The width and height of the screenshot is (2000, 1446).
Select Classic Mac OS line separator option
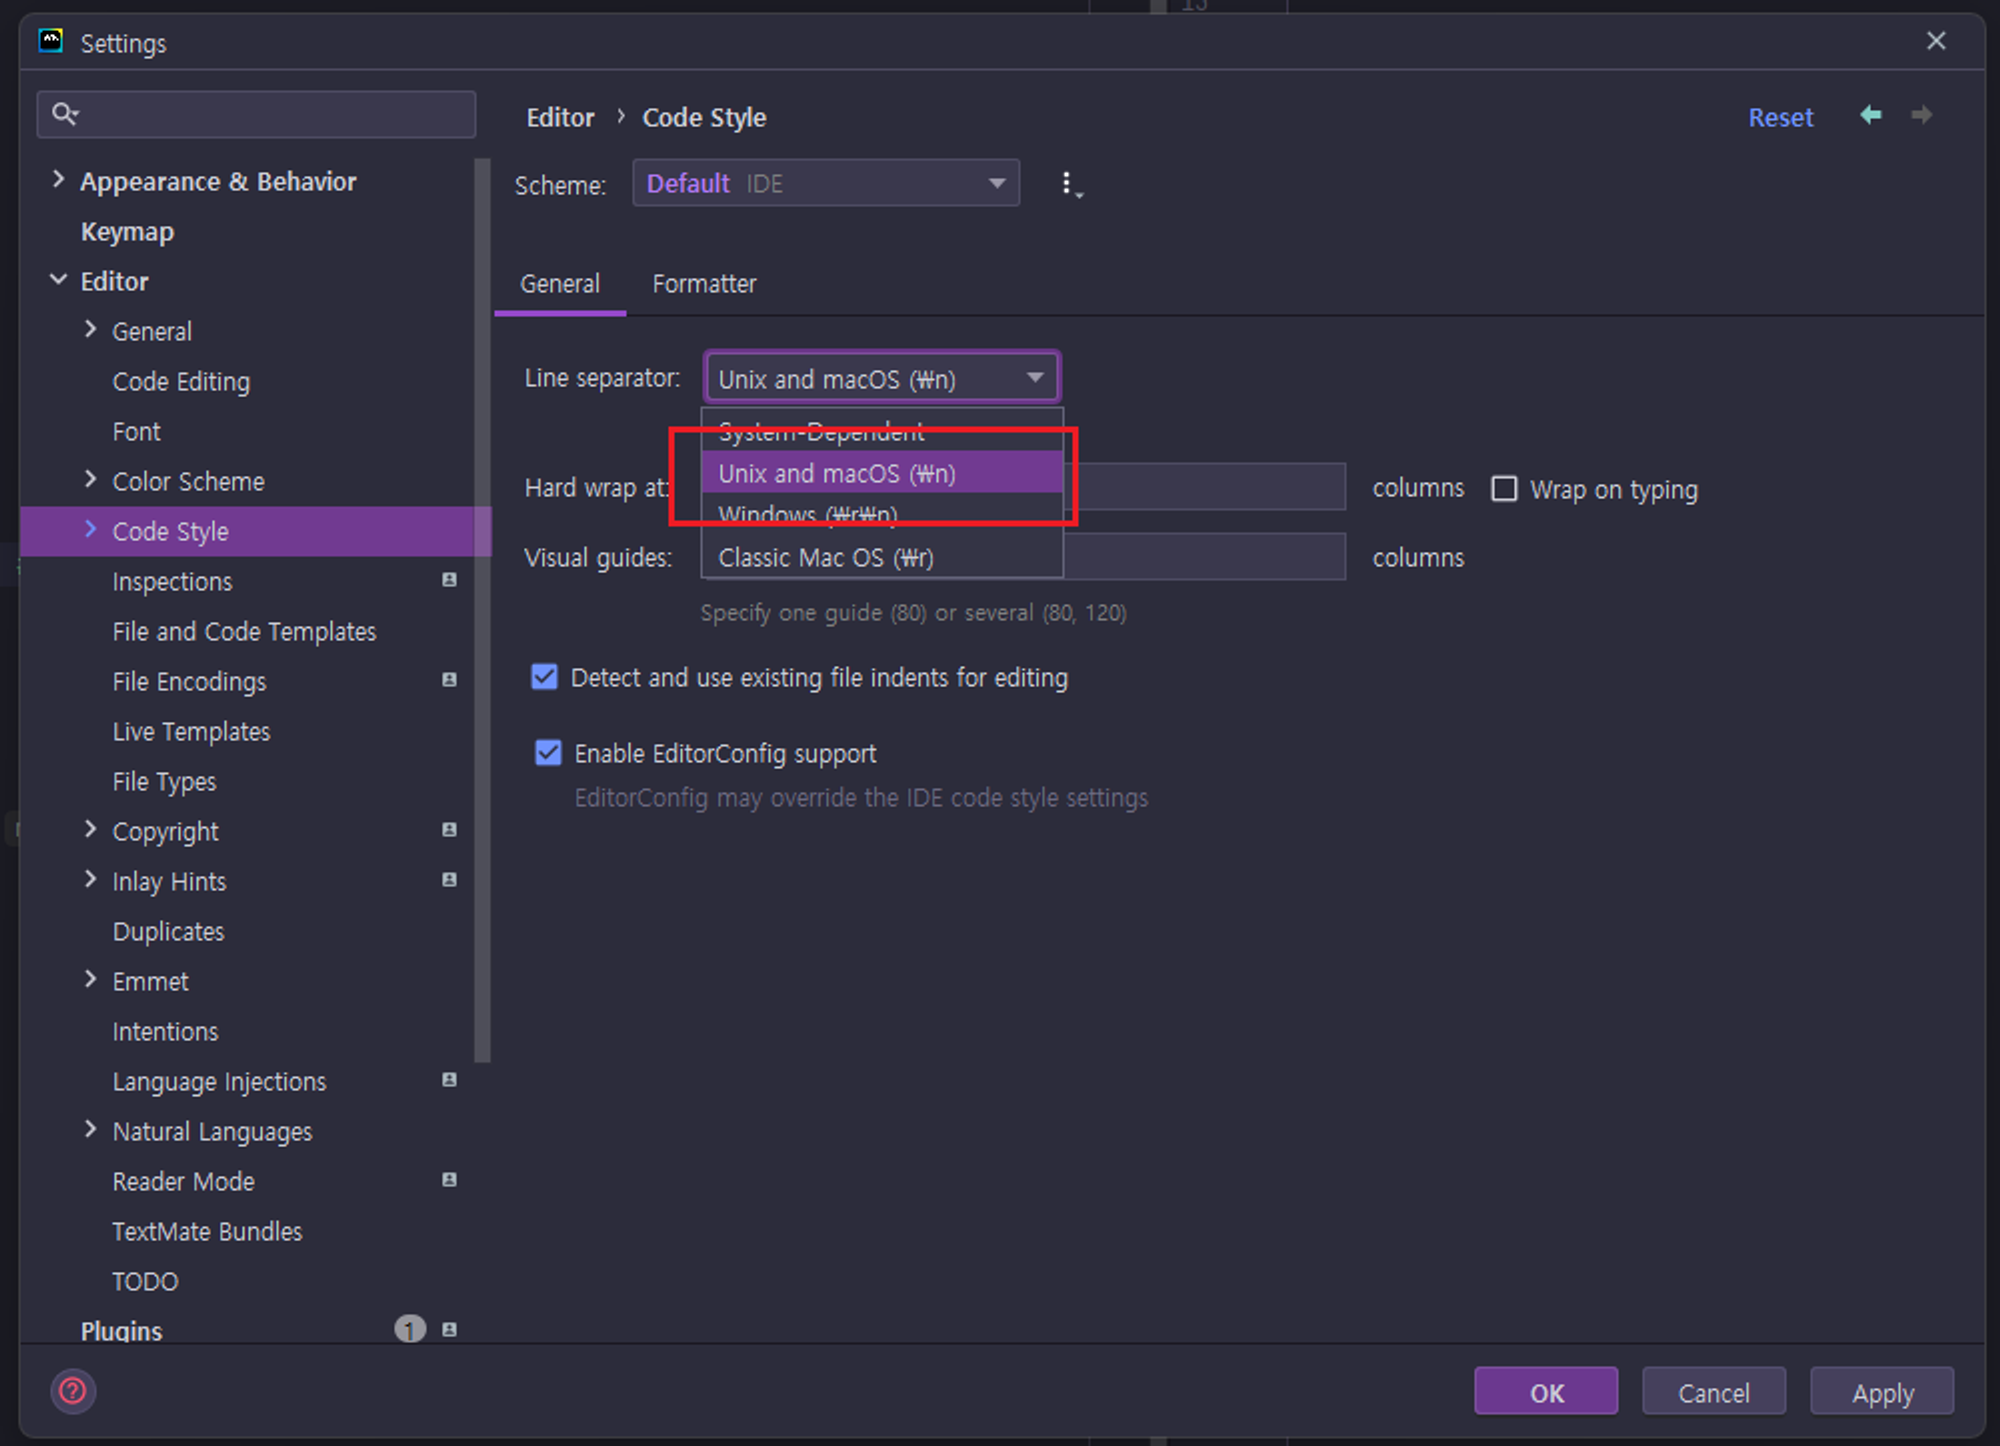click(826, 558)
